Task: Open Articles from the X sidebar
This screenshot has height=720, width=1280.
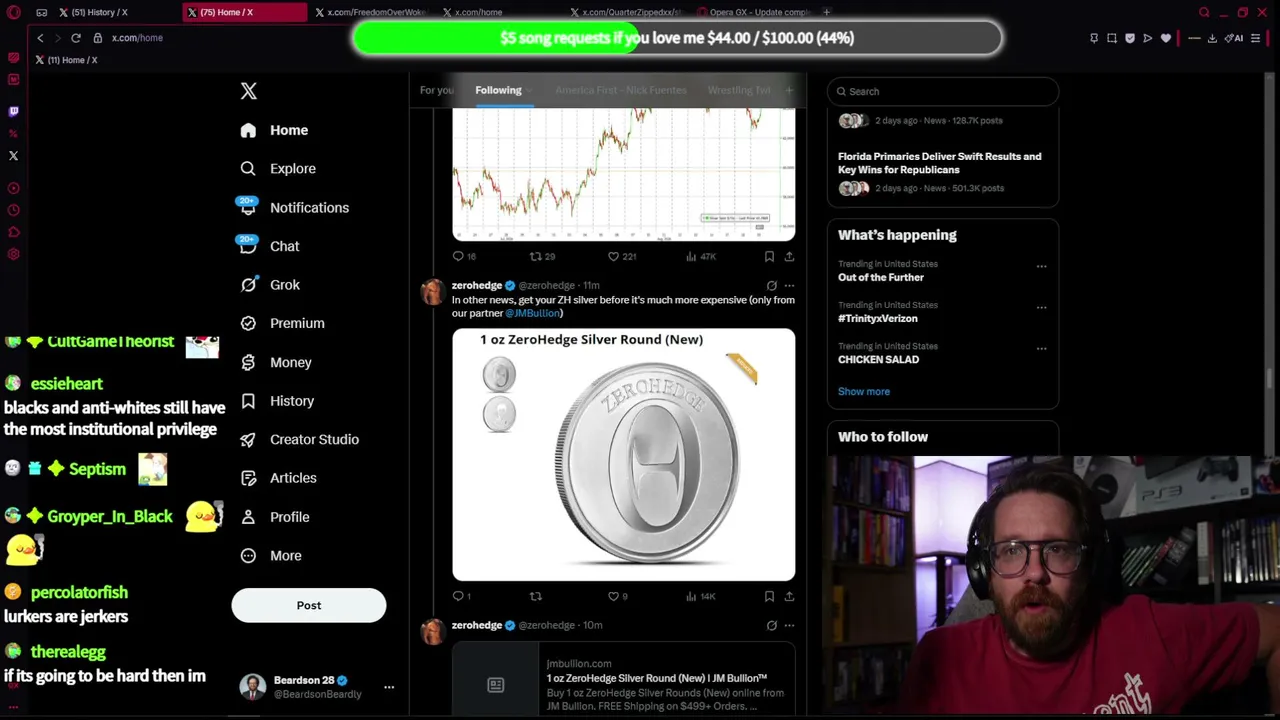Action: pos(278,478)
